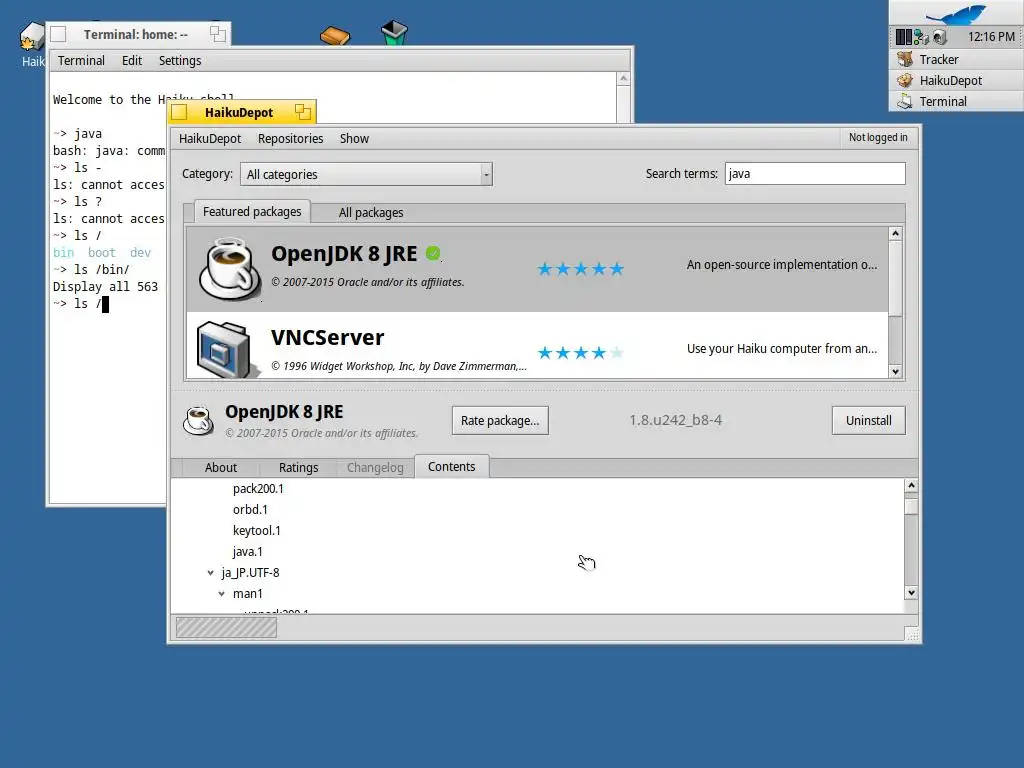
Task: Click the green installed checkmark beside OpenJDK 8 JRE
Action: click(x=433, y=253)
